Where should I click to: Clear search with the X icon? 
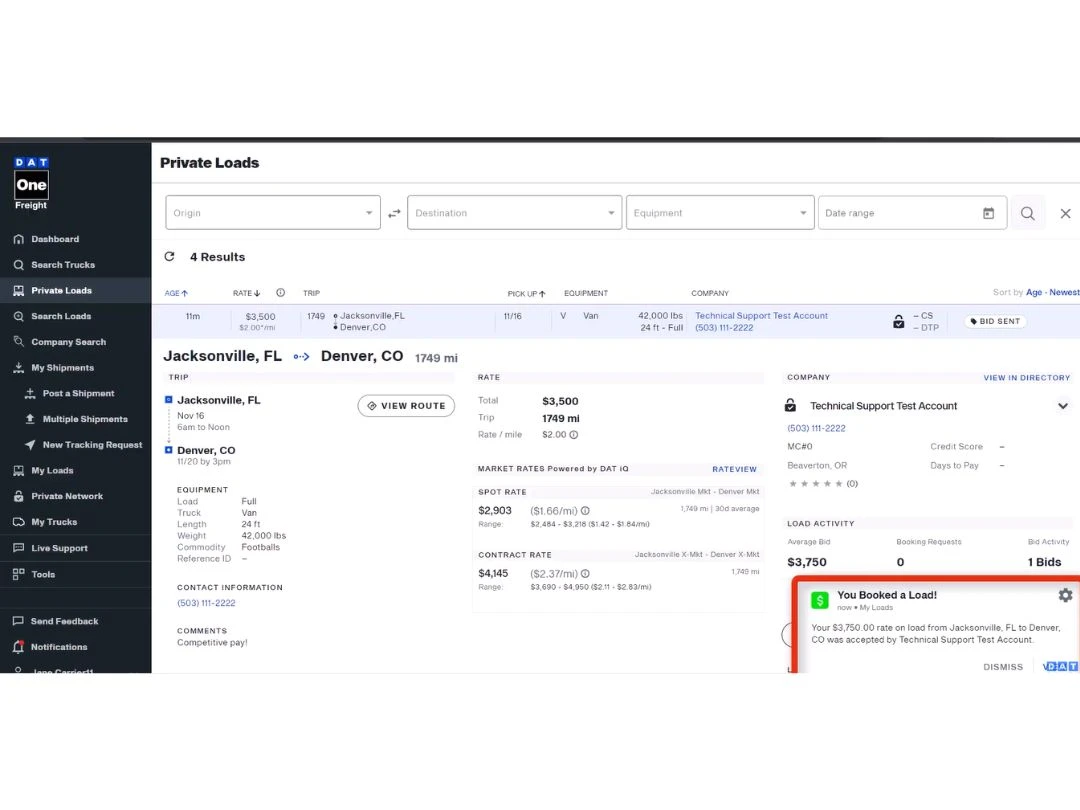1065,213
